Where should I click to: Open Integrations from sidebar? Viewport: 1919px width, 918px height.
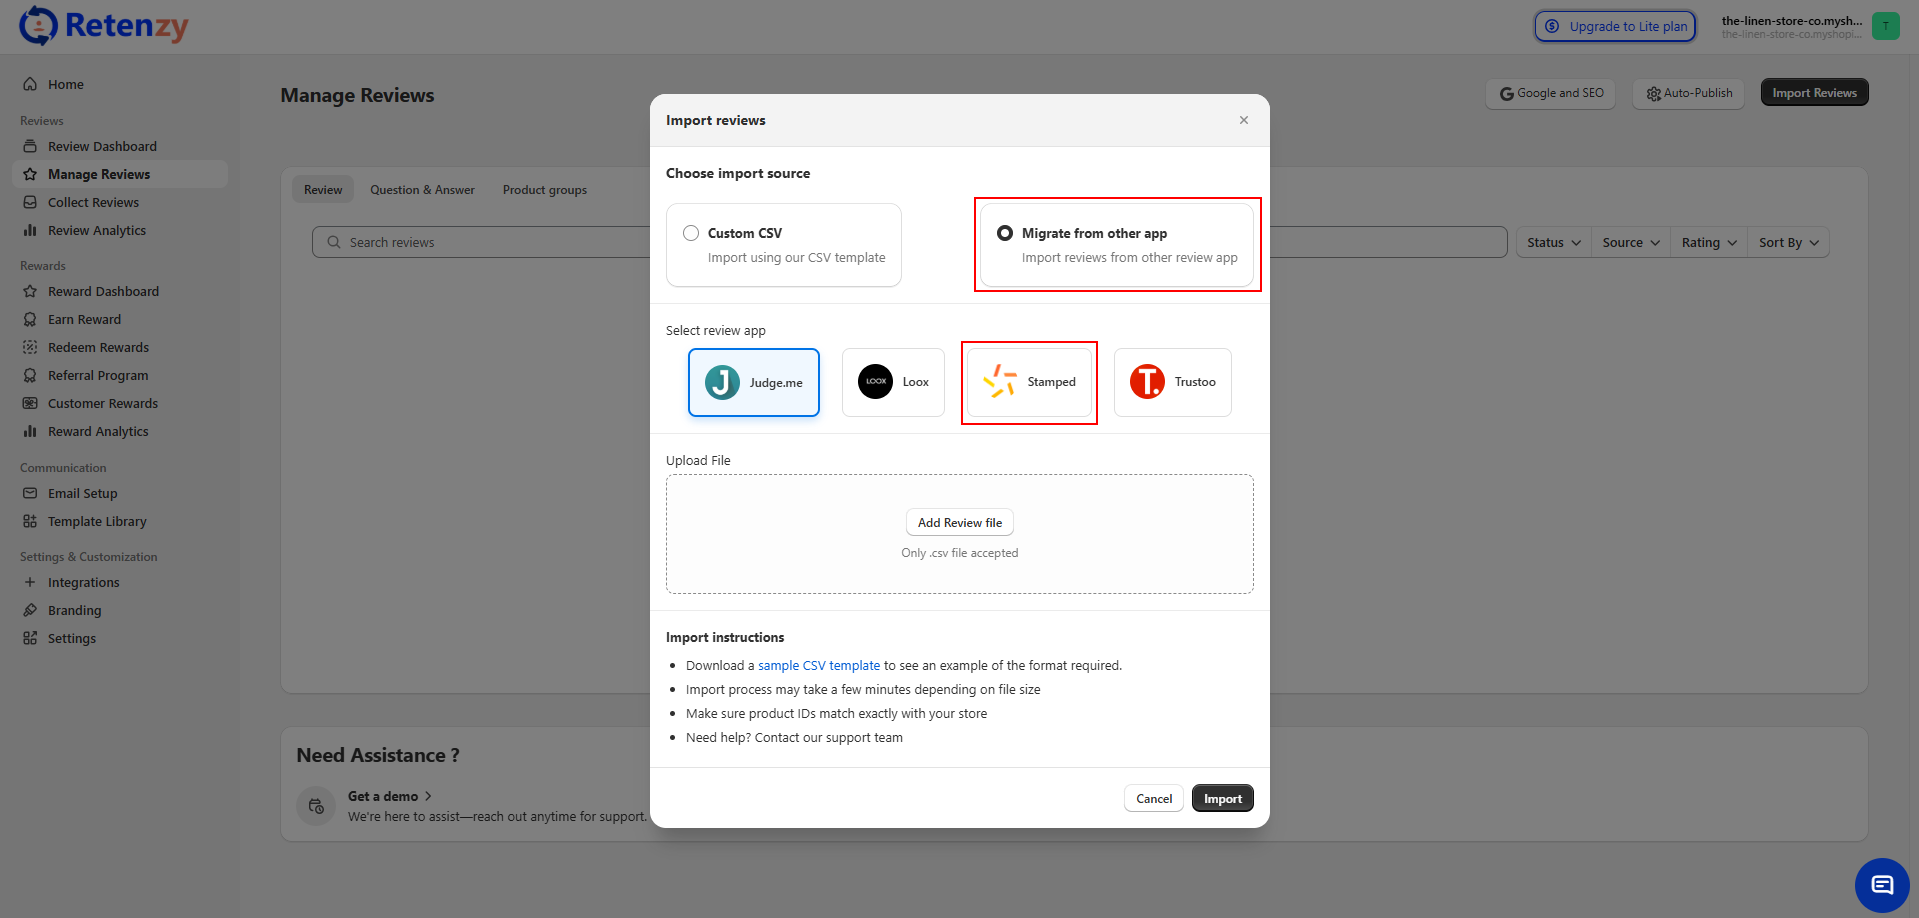[x=120, y=582]
